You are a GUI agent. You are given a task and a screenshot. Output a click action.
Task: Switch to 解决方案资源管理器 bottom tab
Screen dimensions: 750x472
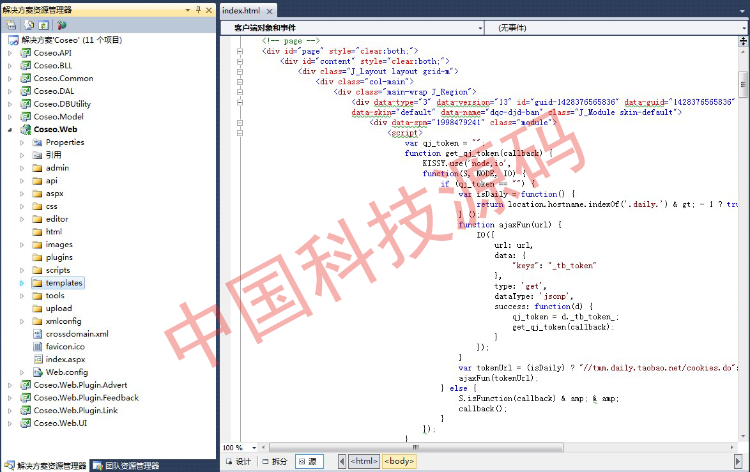(45, 465)
